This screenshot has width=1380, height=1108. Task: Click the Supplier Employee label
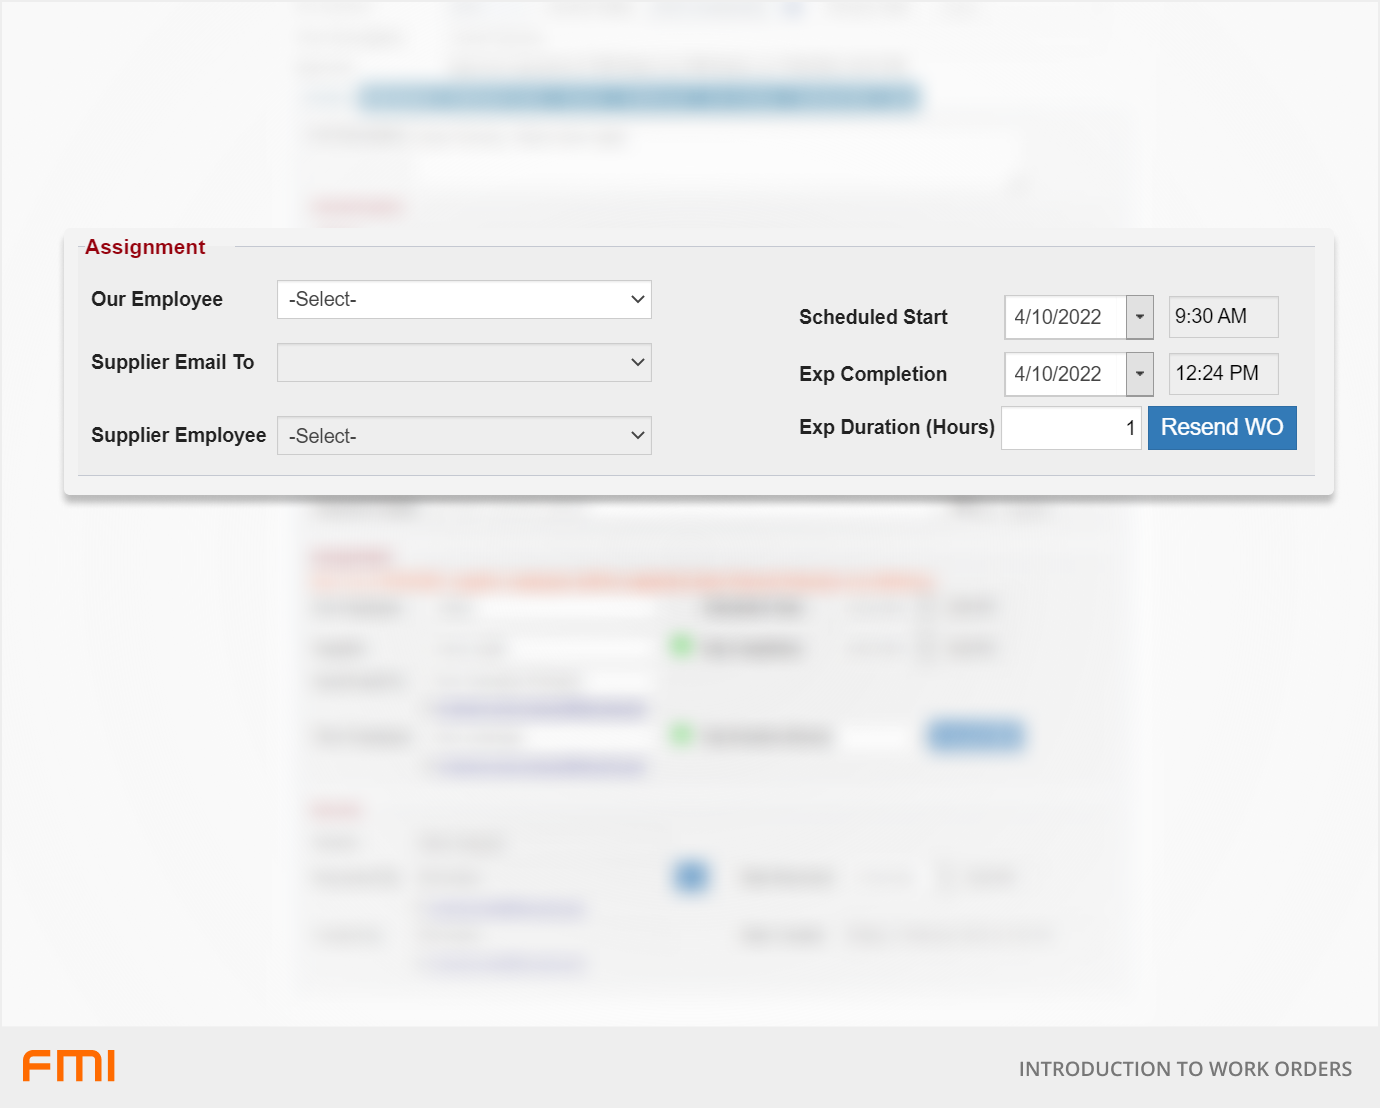178,435
